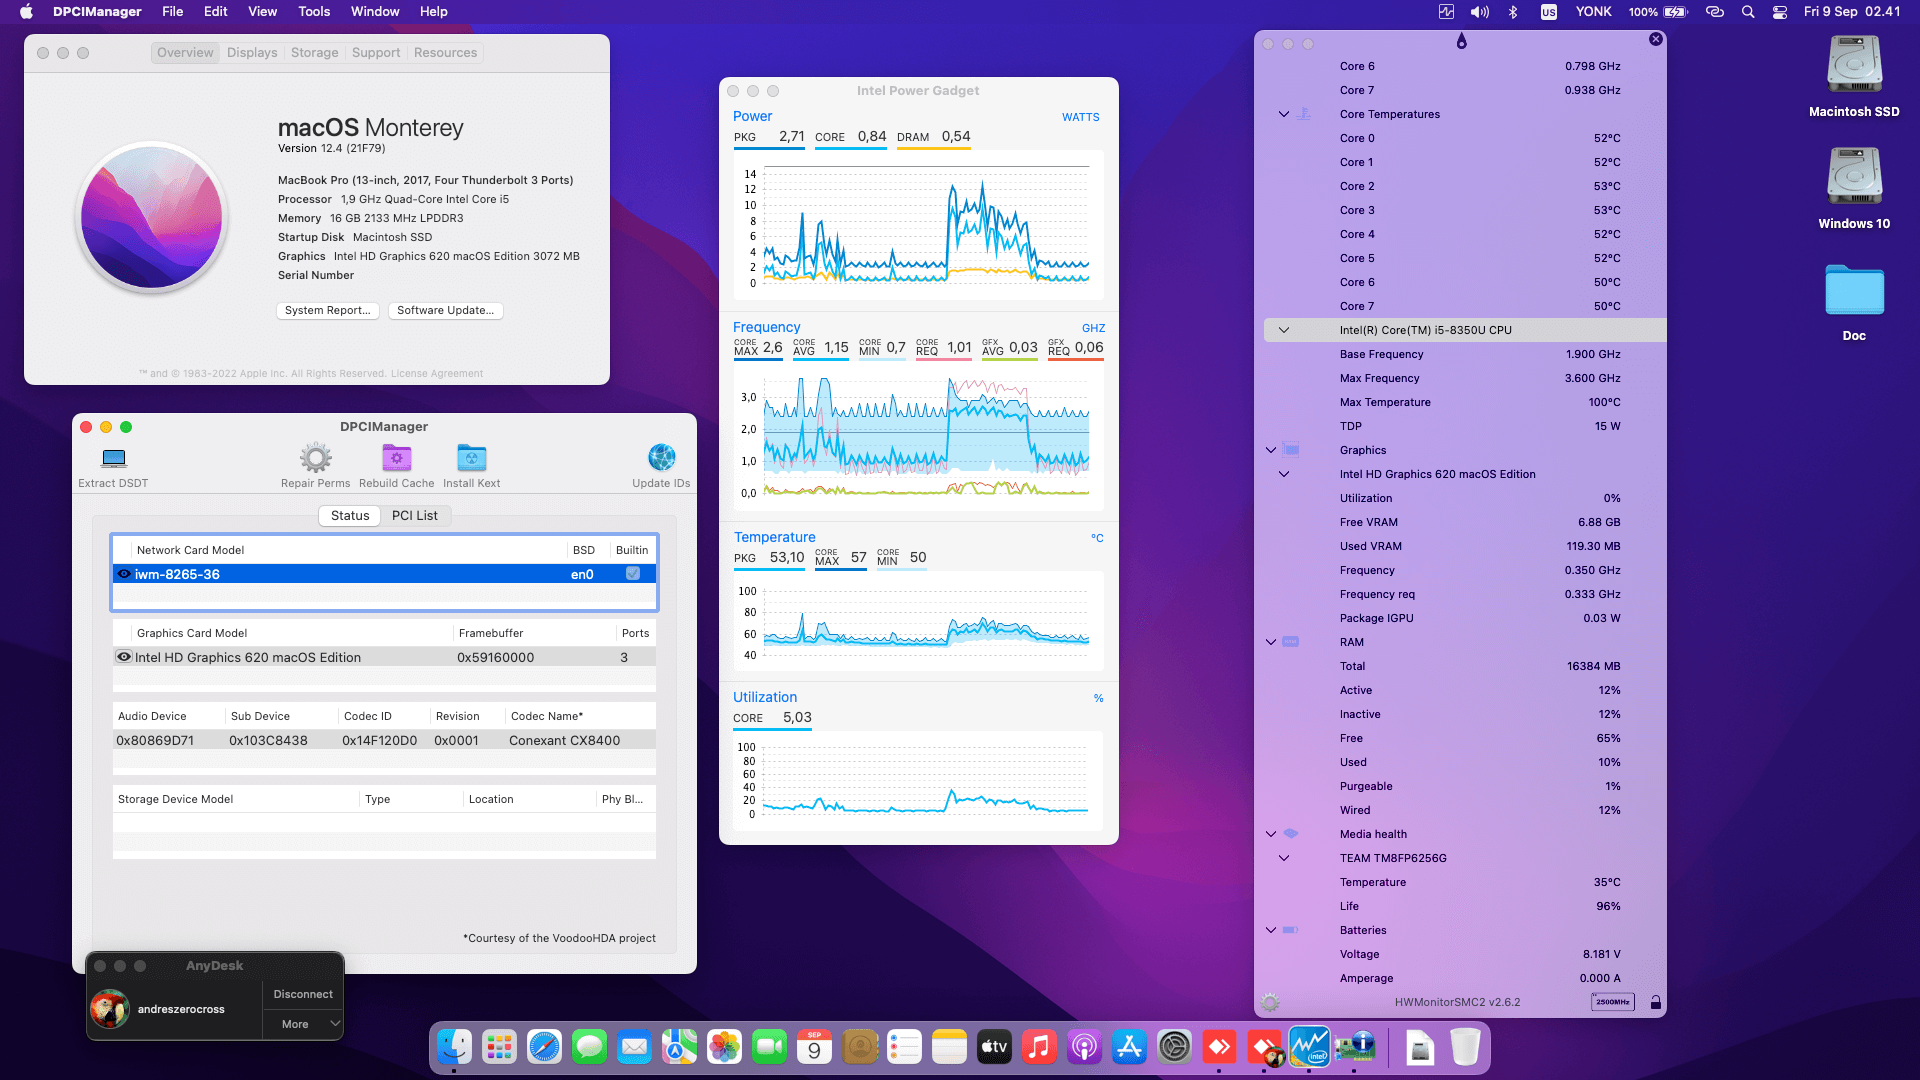The width and height of the screenshot is (1920, 1080).
Task: Open Support tab in About This Mac
Action: pos(376,53)
